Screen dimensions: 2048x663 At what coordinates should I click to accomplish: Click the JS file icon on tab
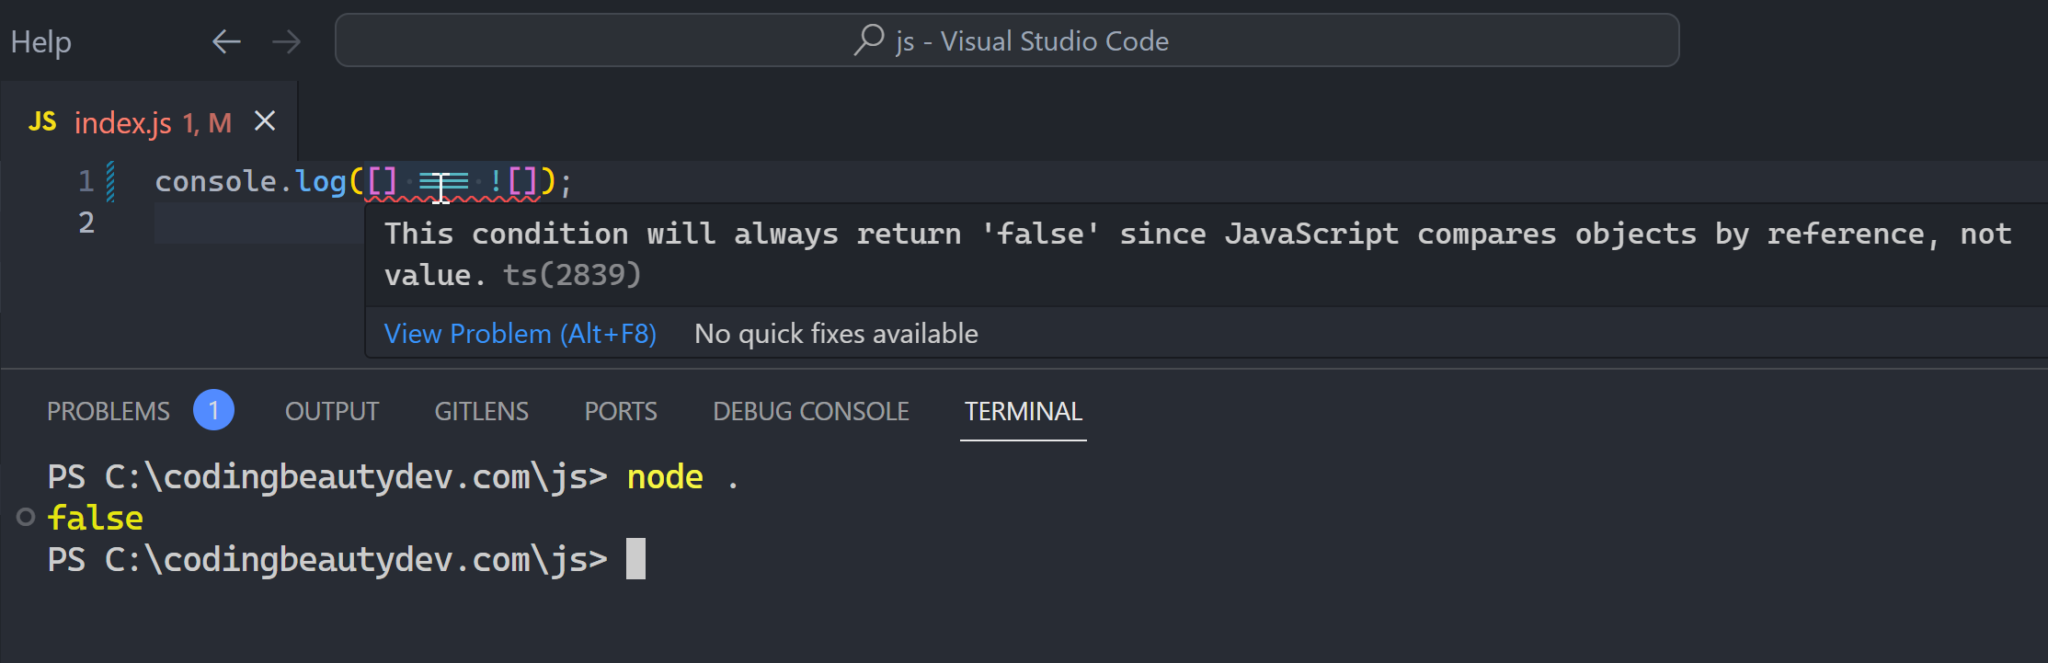(x=42, y=122)
